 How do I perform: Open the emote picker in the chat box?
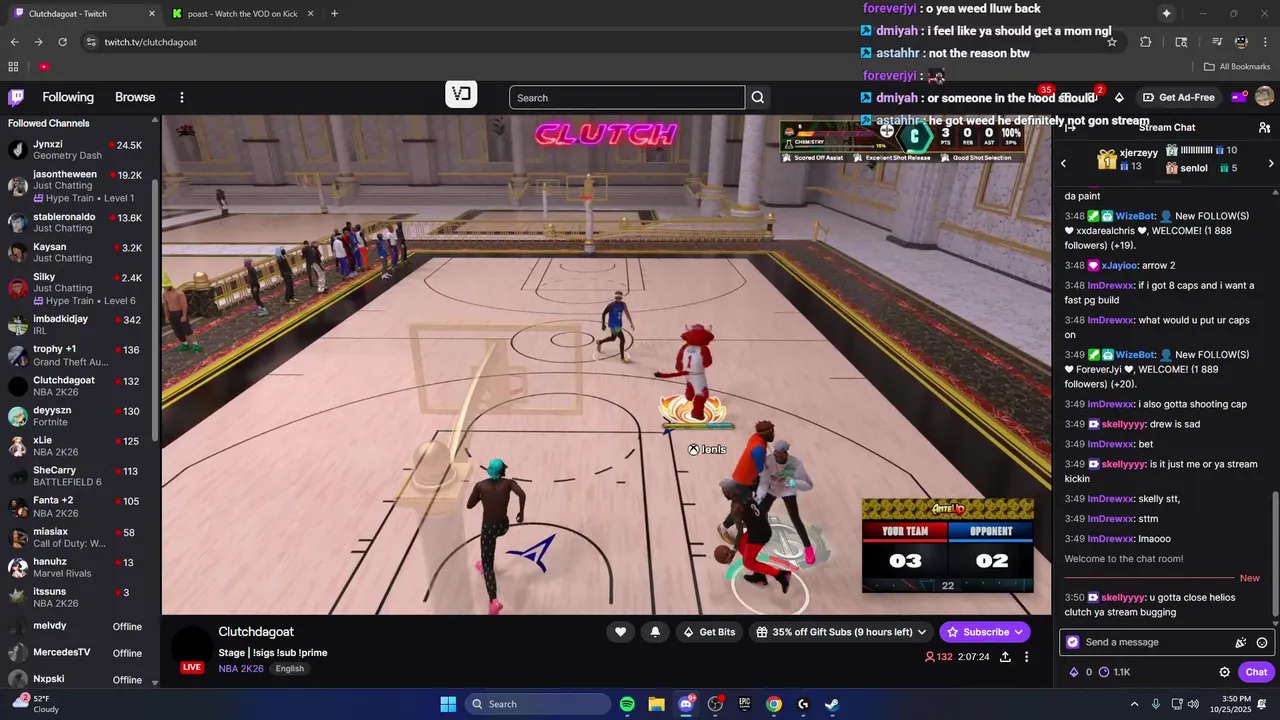click(1262, 642)
